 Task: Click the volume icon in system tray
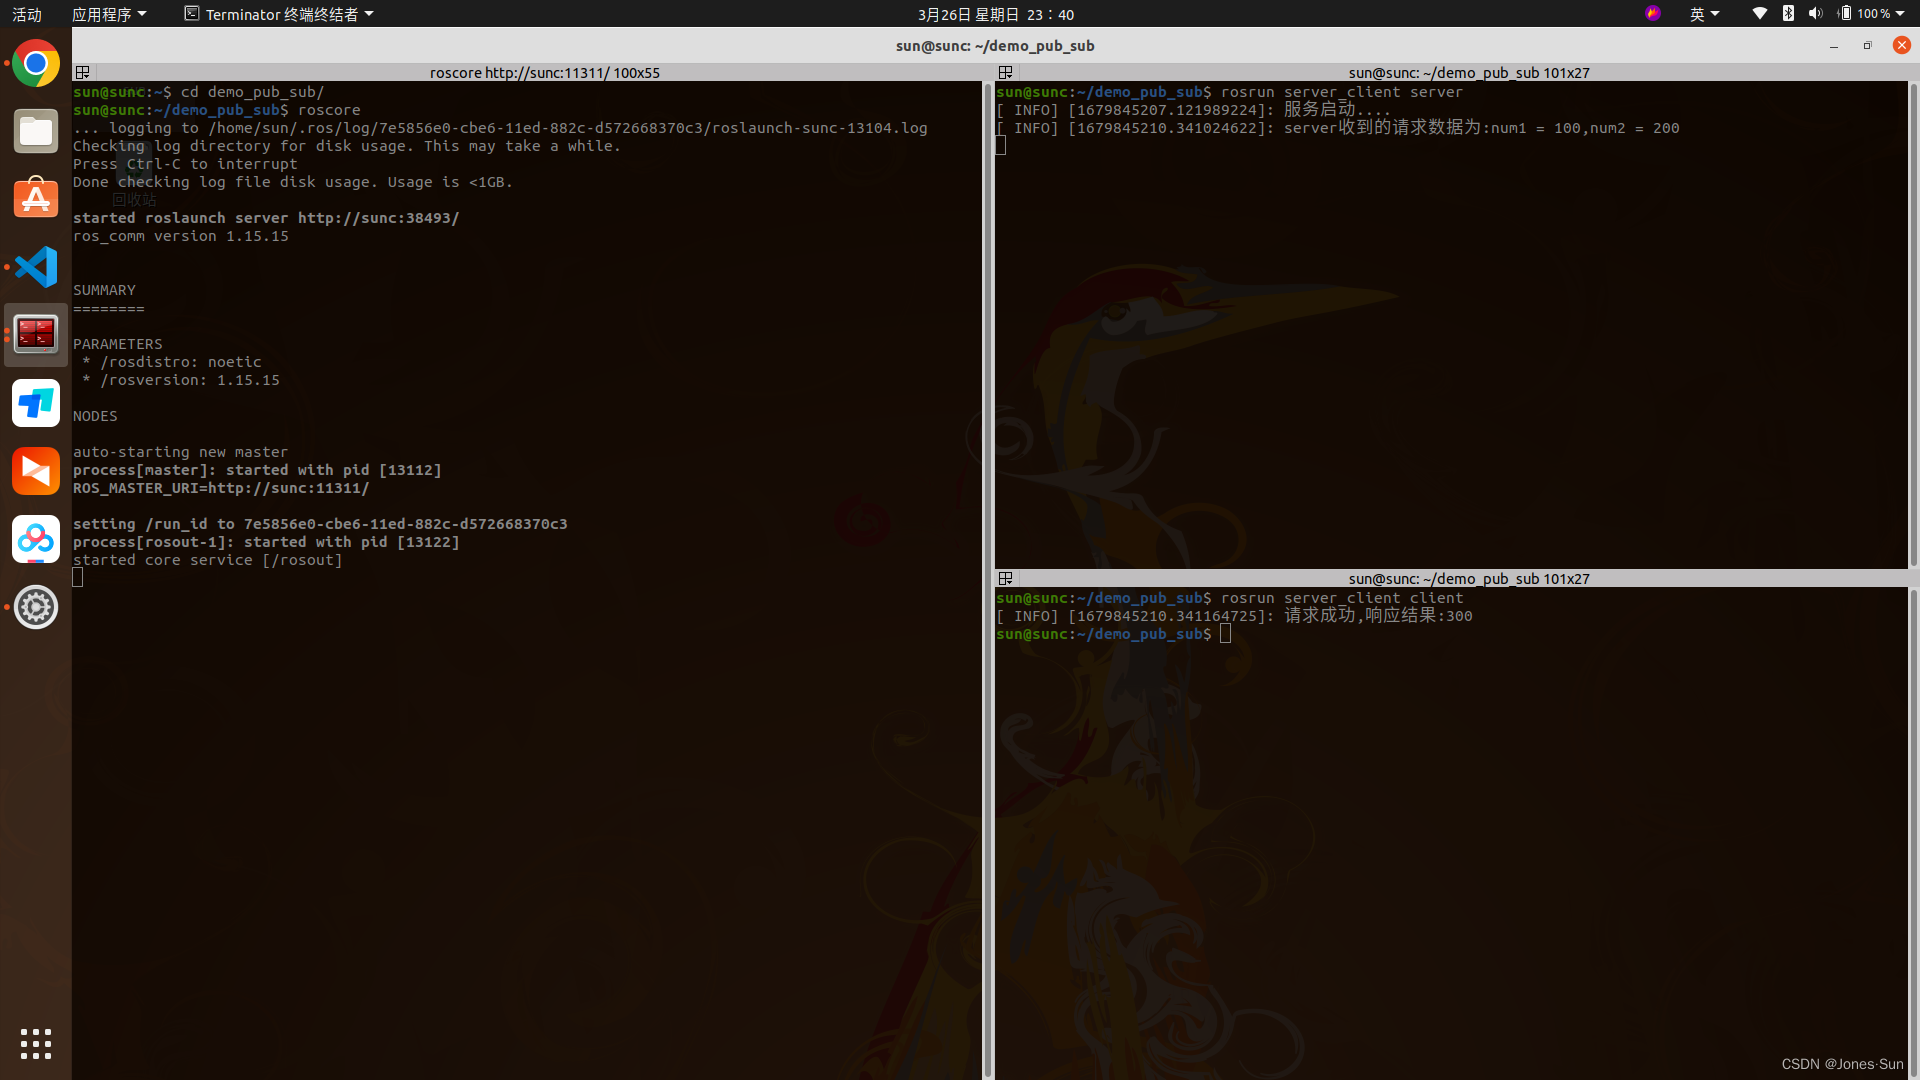click(1815, 14)
